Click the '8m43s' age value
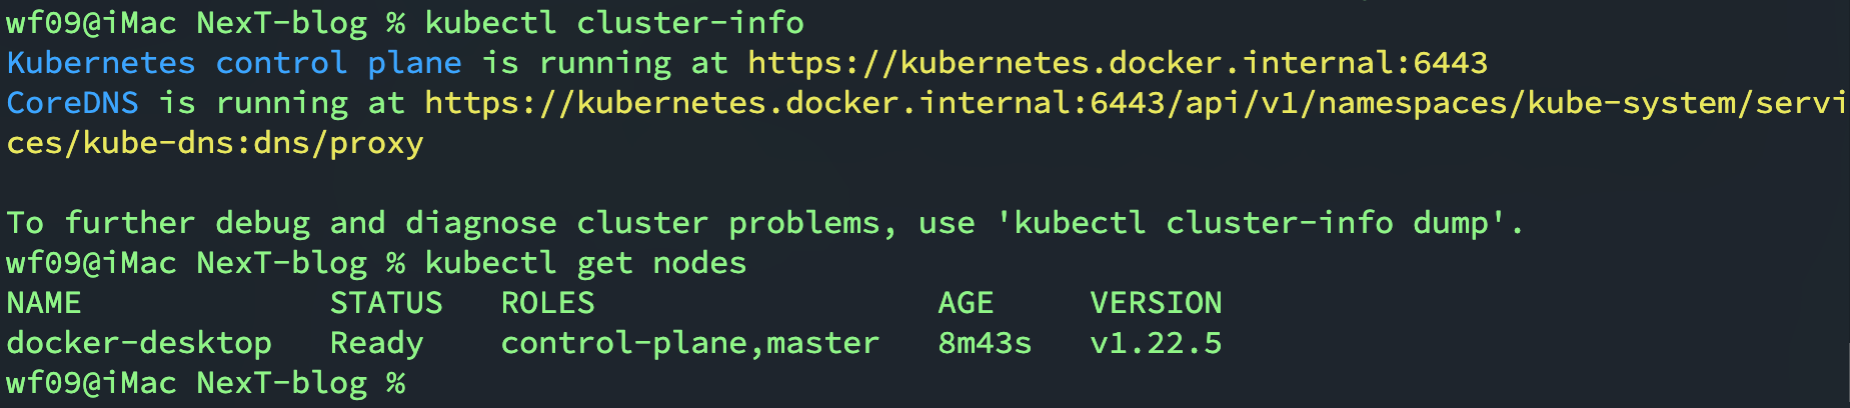The width and height of the screenshot is (1850, 408). click(985, 343)
